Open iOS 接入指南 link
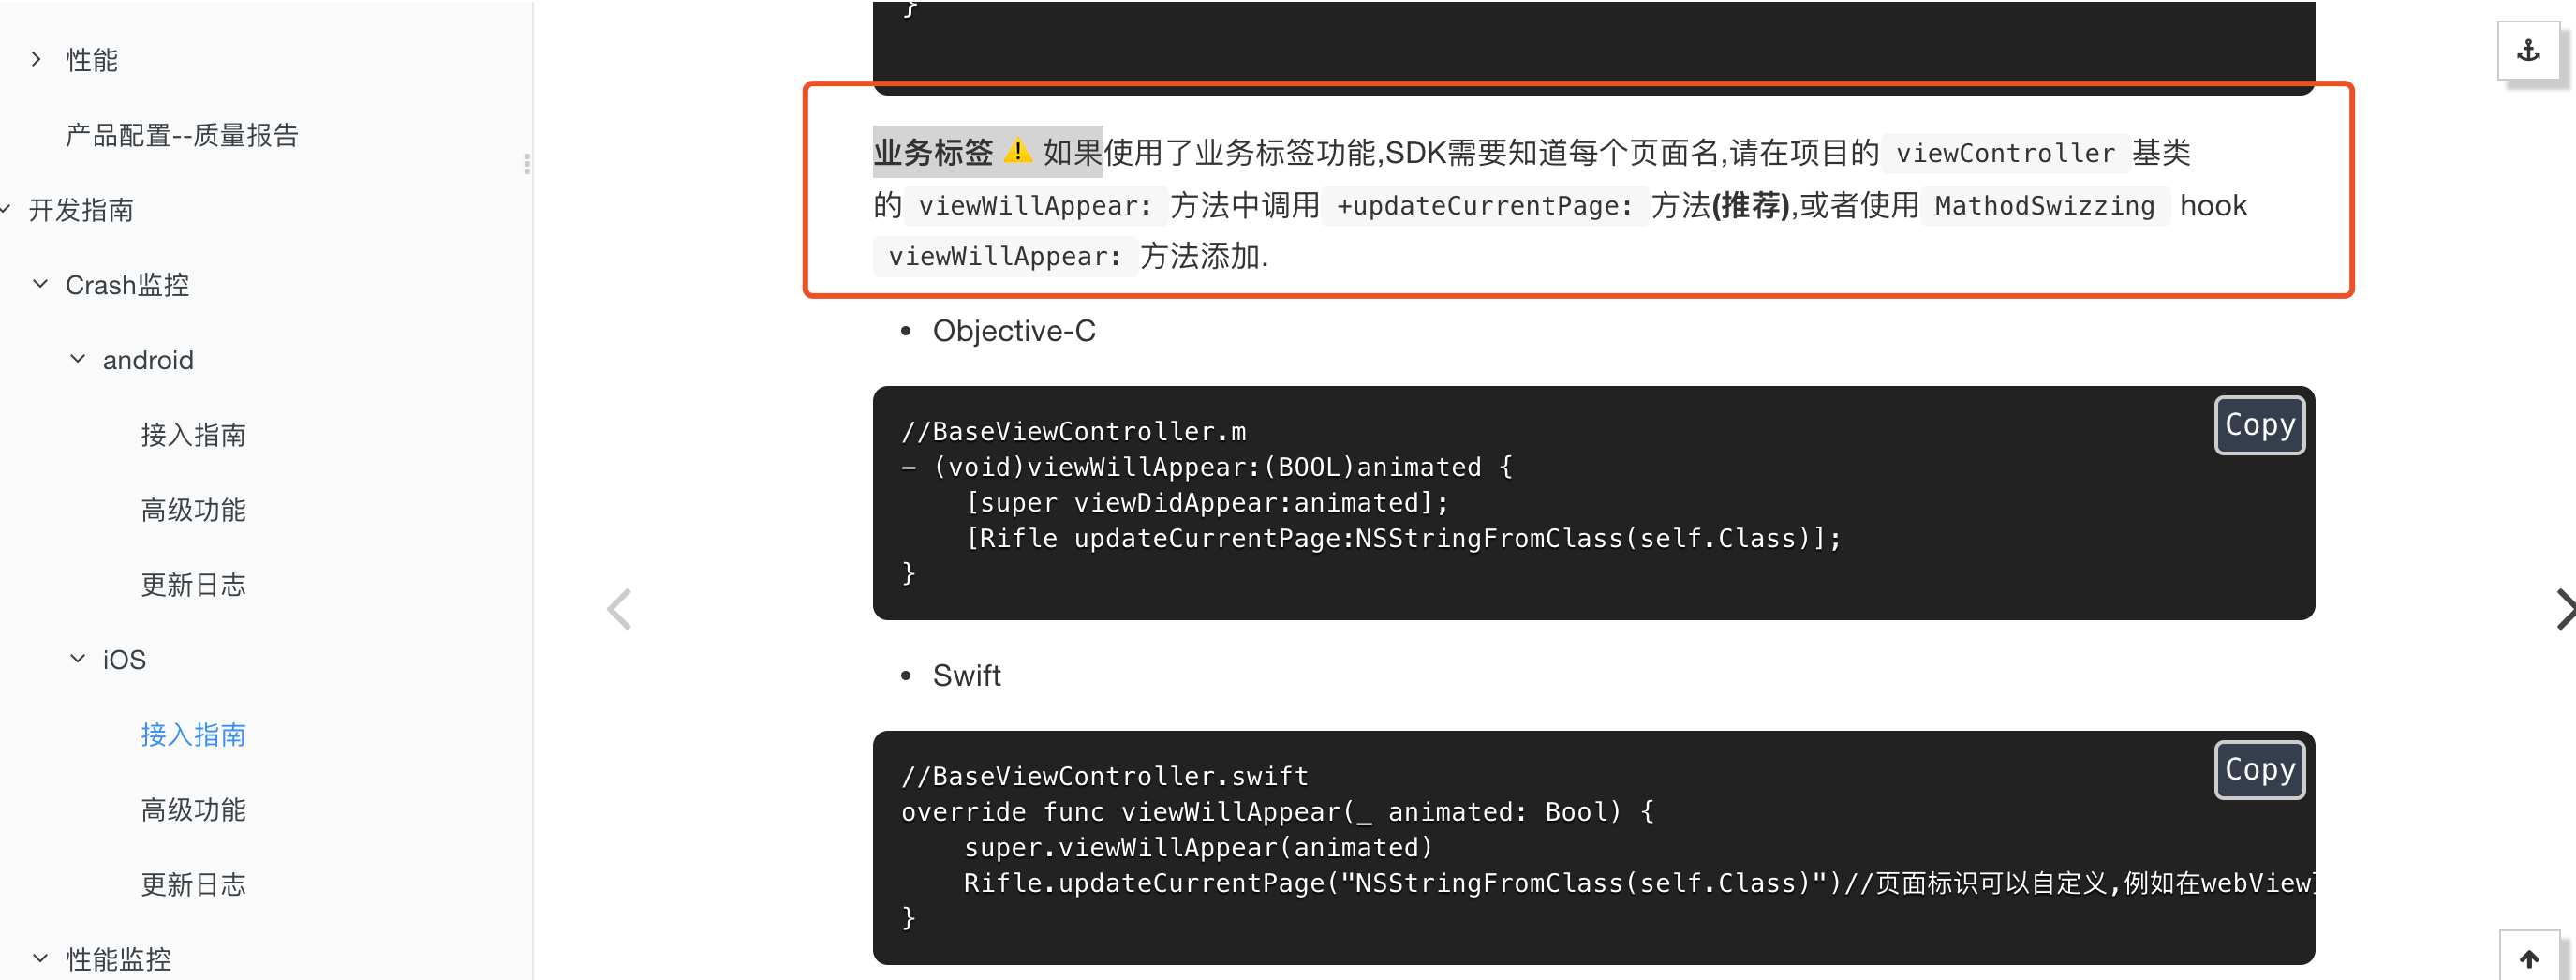Image resolution: width=2576 pixels, height=980 pixels. [193, 735]
